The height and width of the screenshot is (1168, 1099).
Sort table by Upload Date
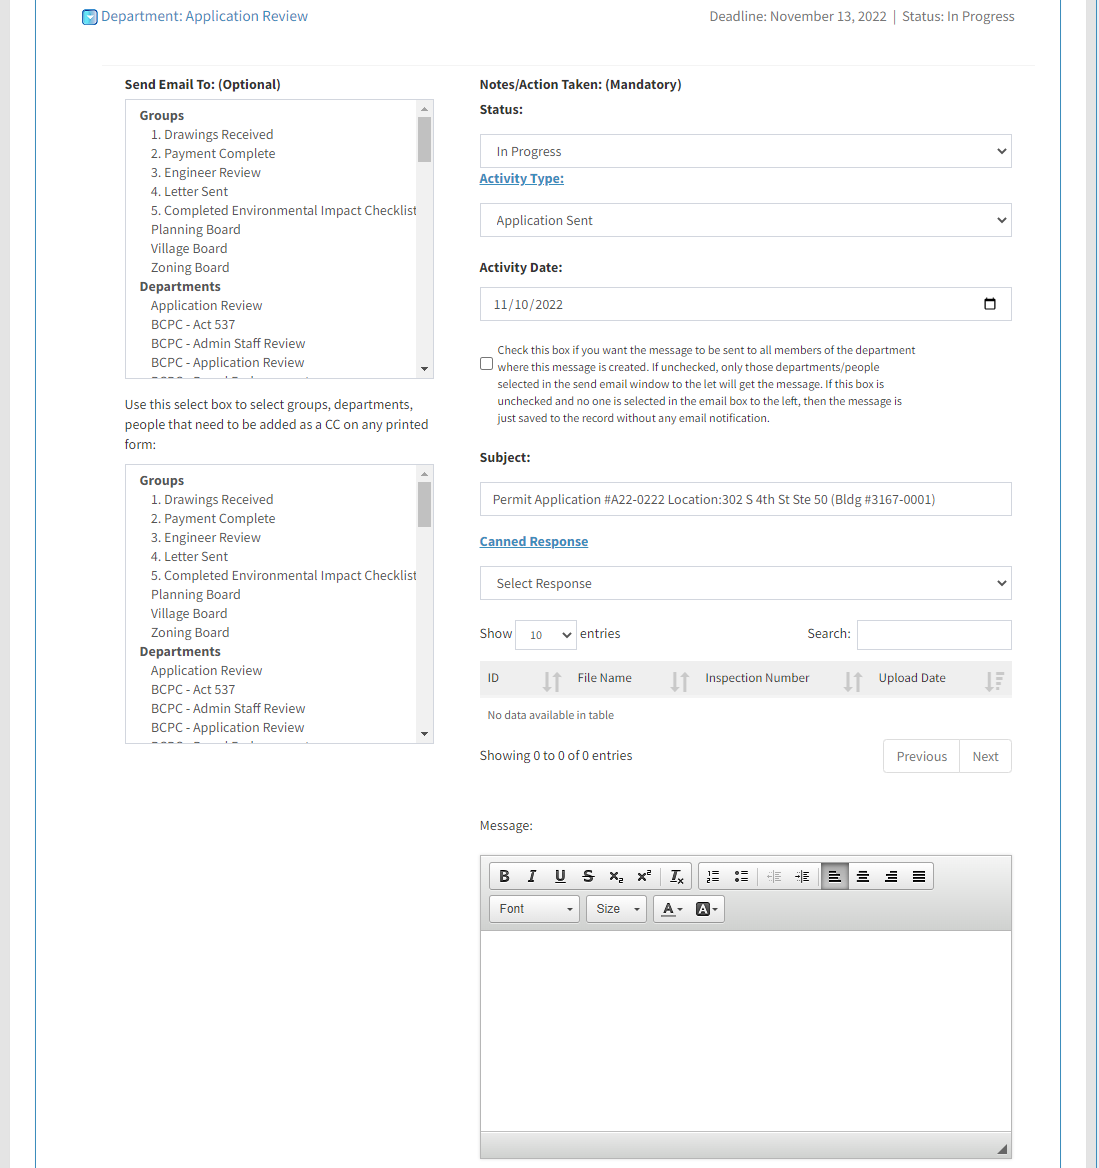point(995,681)
